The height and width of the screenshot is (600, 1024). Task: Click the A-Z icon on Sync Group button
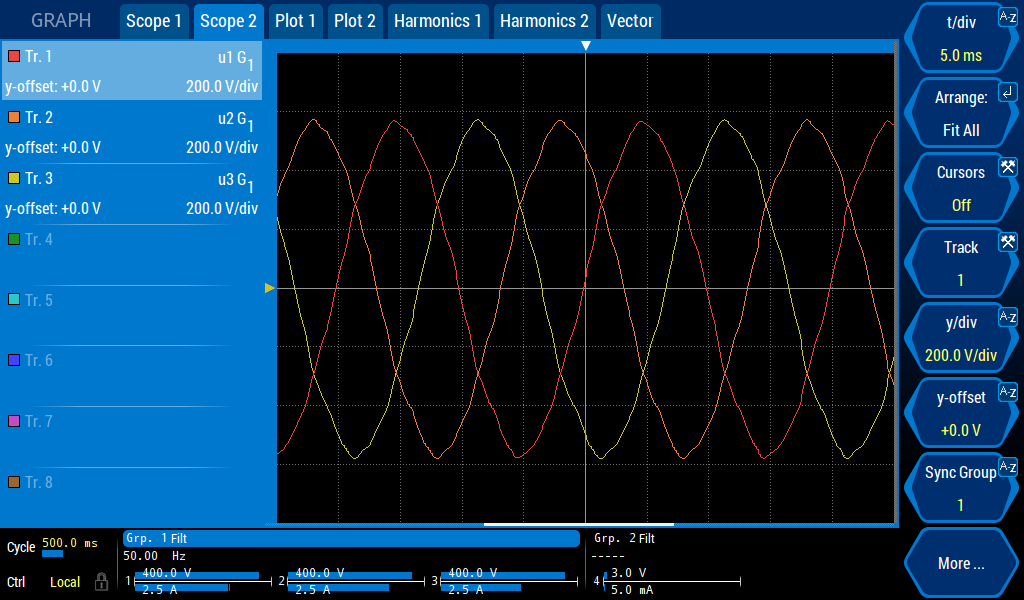pyautogui.click(x=1007, y=466)
